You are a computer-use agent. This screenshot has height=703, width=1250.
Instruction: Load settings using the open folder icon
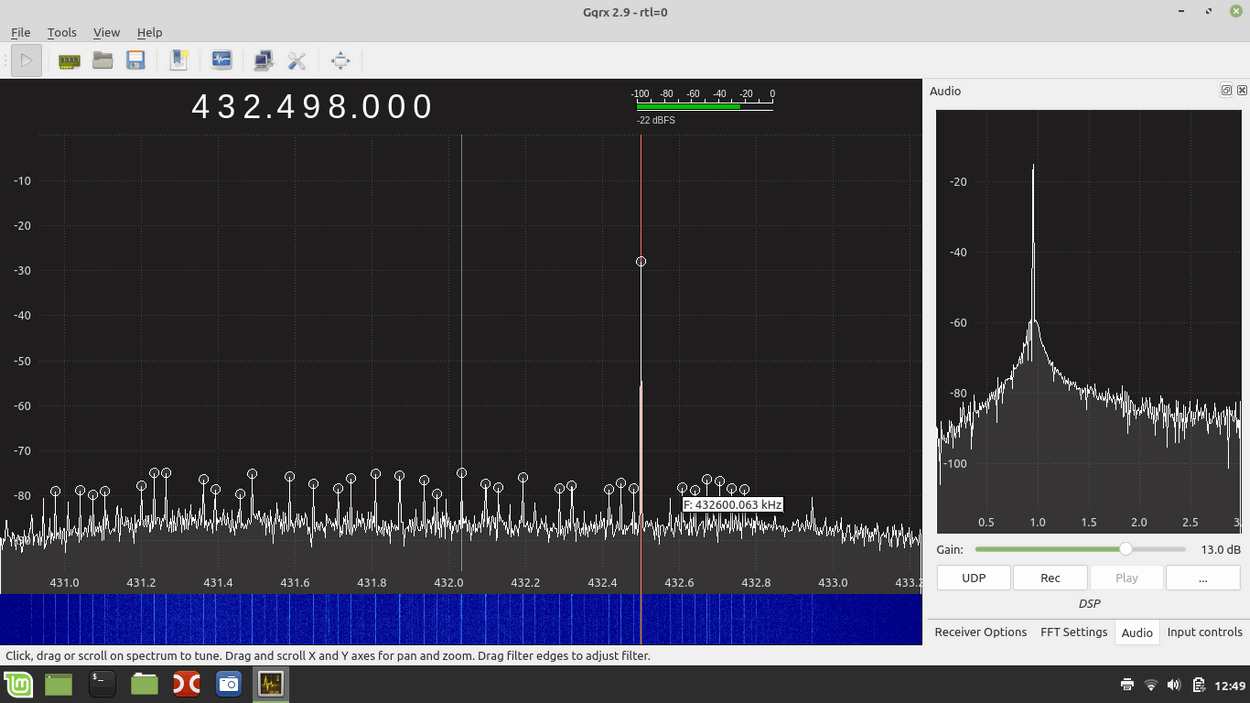pyautogui.click(x=103, y=60)
